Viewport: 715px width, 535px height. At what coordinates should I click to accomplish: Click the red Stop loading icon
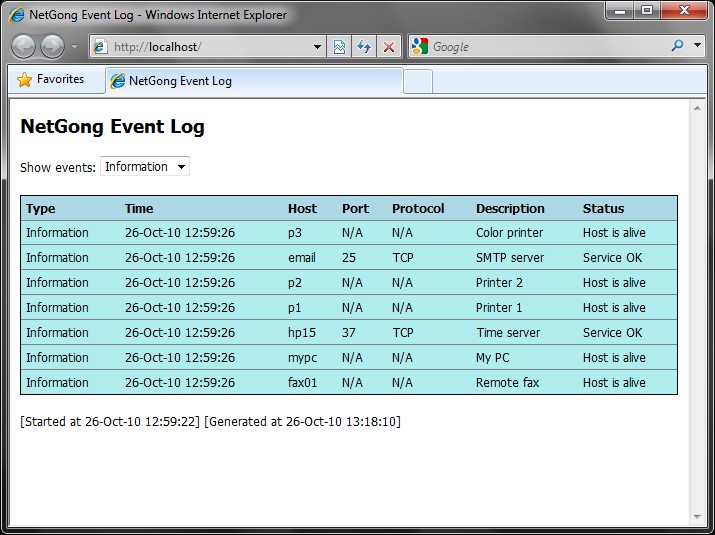point(389,47)
